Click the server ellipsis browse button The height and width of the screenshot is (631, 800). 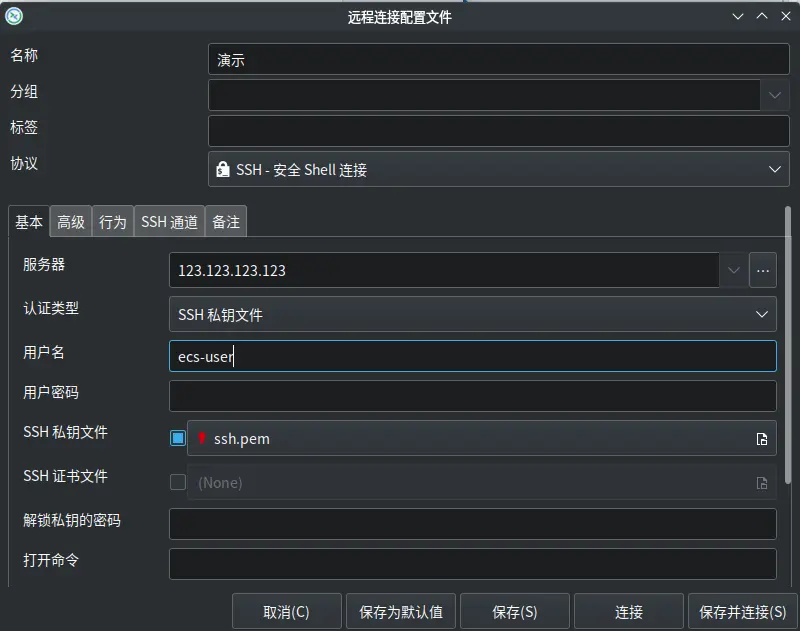coord(763,271)
